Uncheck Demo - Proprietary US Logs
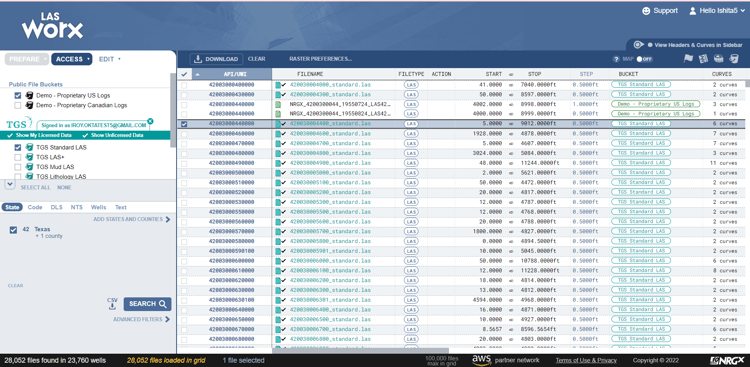Image resolution: width=750 pixels, height=367 pixels. (x=18, y=95)
